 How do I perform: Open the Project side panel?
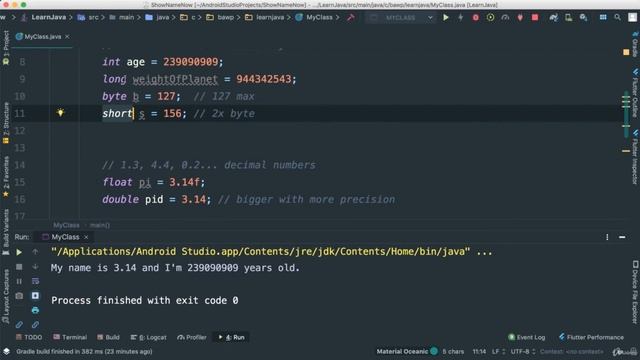(6, 47)
